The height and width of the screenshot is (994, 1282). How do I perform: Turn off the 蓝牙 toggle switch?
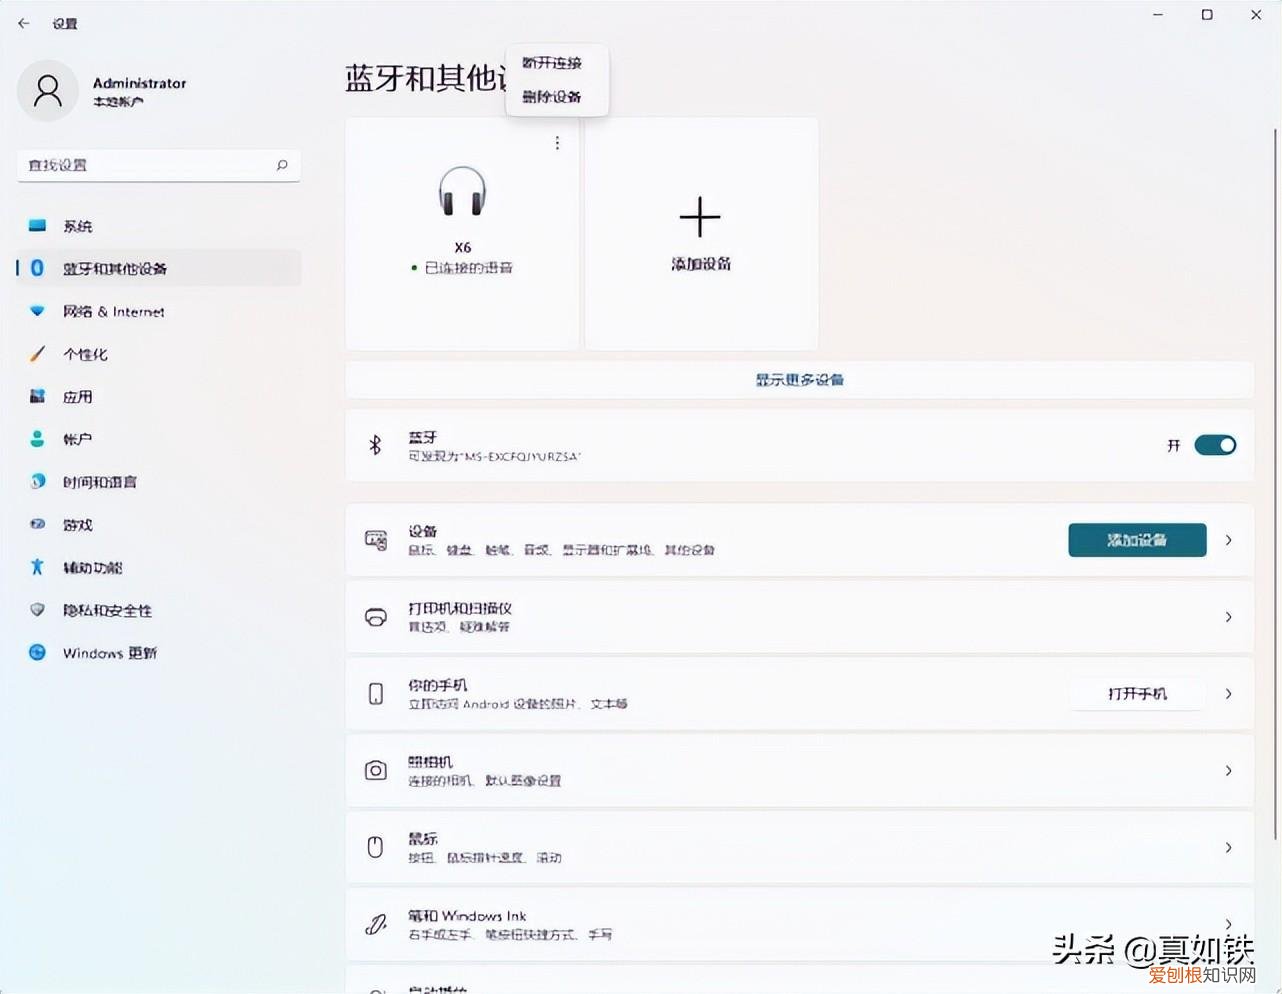click(1215, 445)
